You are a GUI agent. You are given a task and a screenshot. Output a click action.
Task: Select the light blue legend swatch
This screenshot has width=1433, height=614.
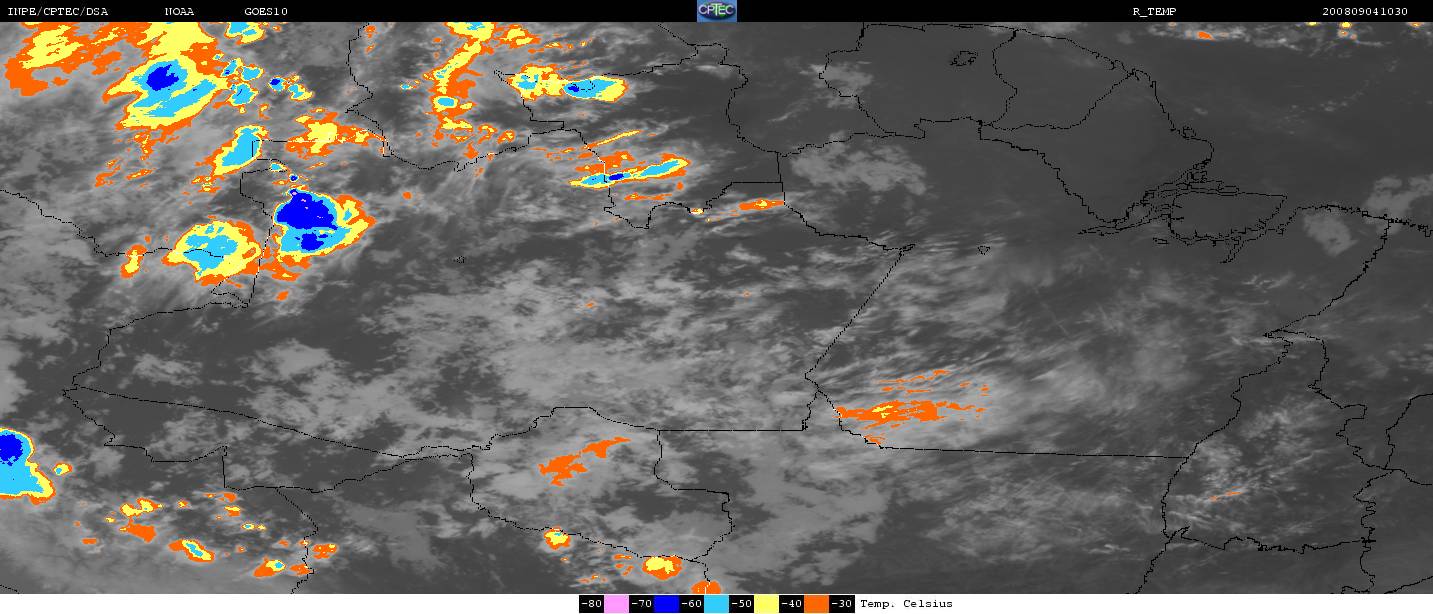point(716,604)
